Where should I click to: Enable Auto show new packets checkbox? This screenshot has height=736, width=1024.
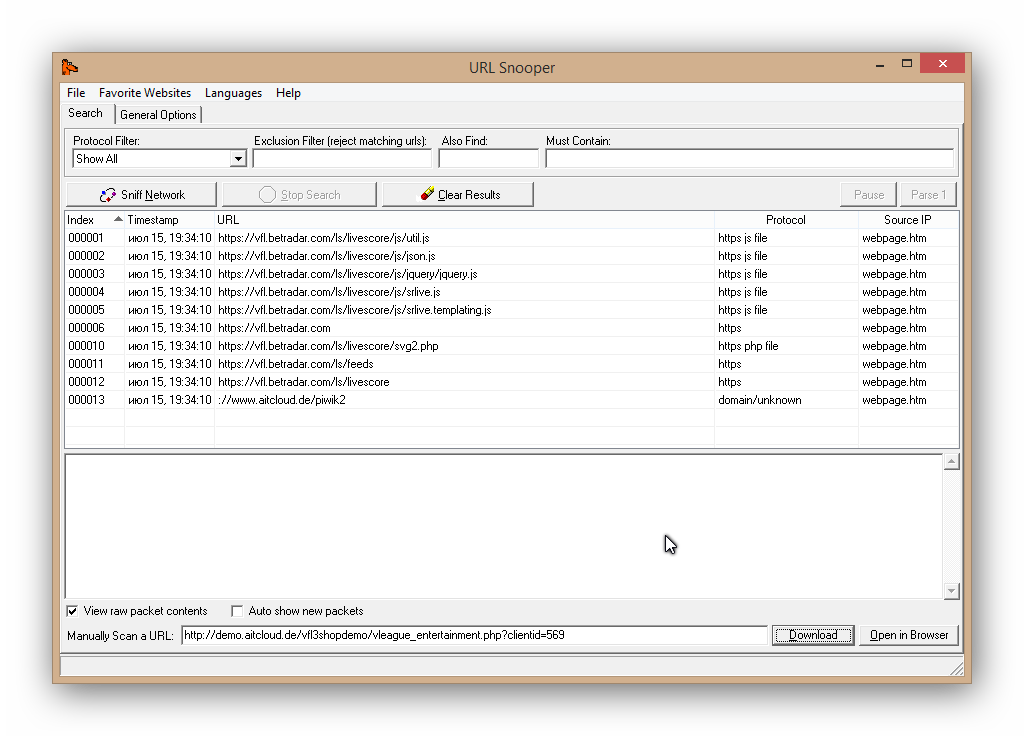coord(237,611)
